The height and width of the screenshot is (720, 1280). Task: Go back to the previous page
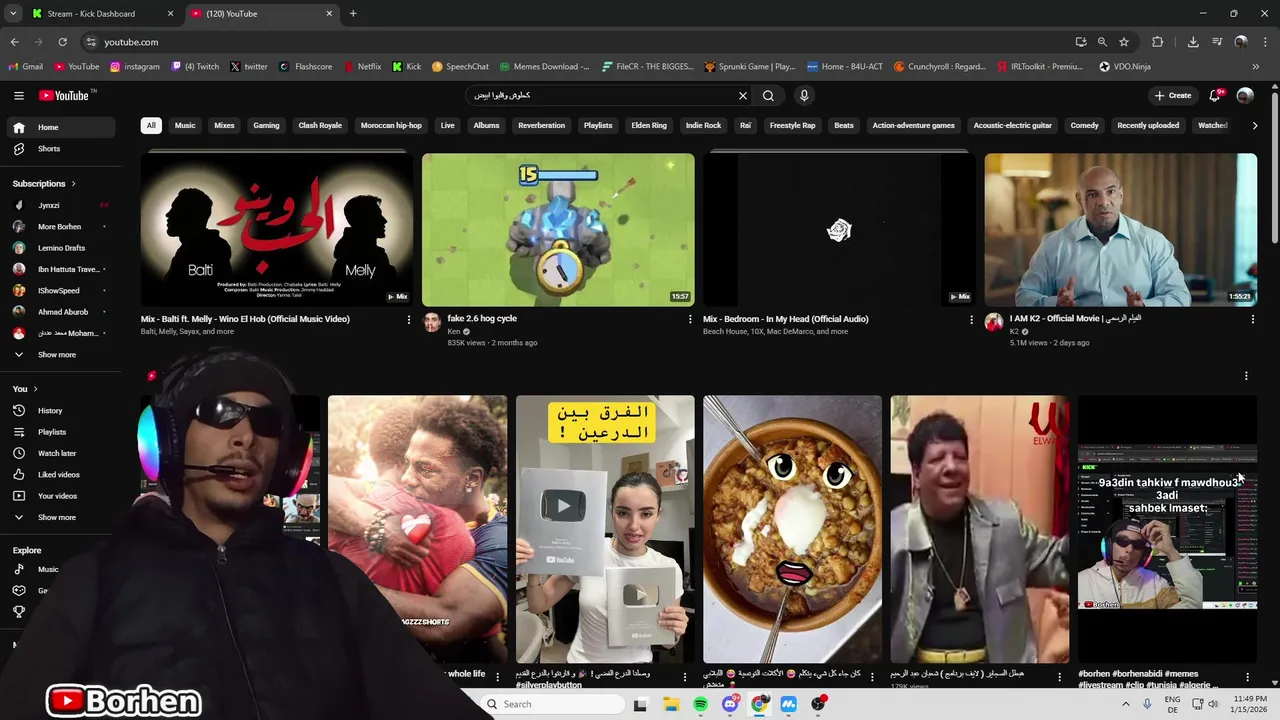14,42
